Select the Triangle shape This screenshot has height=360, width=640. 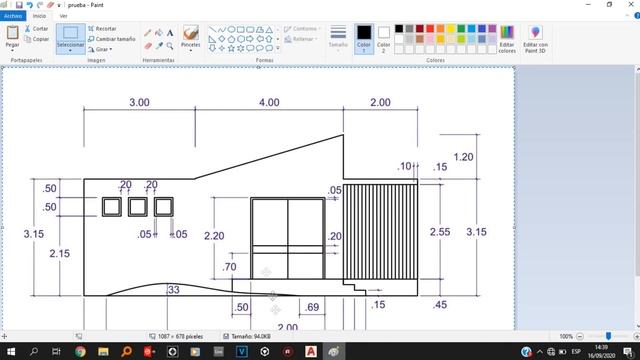269,30
